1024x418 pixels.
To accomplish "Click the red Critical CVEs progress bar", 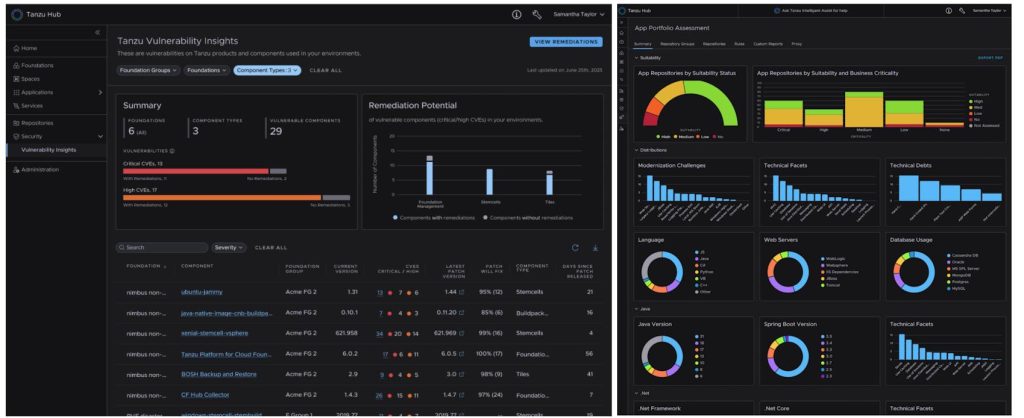I will tap(196, 172).
